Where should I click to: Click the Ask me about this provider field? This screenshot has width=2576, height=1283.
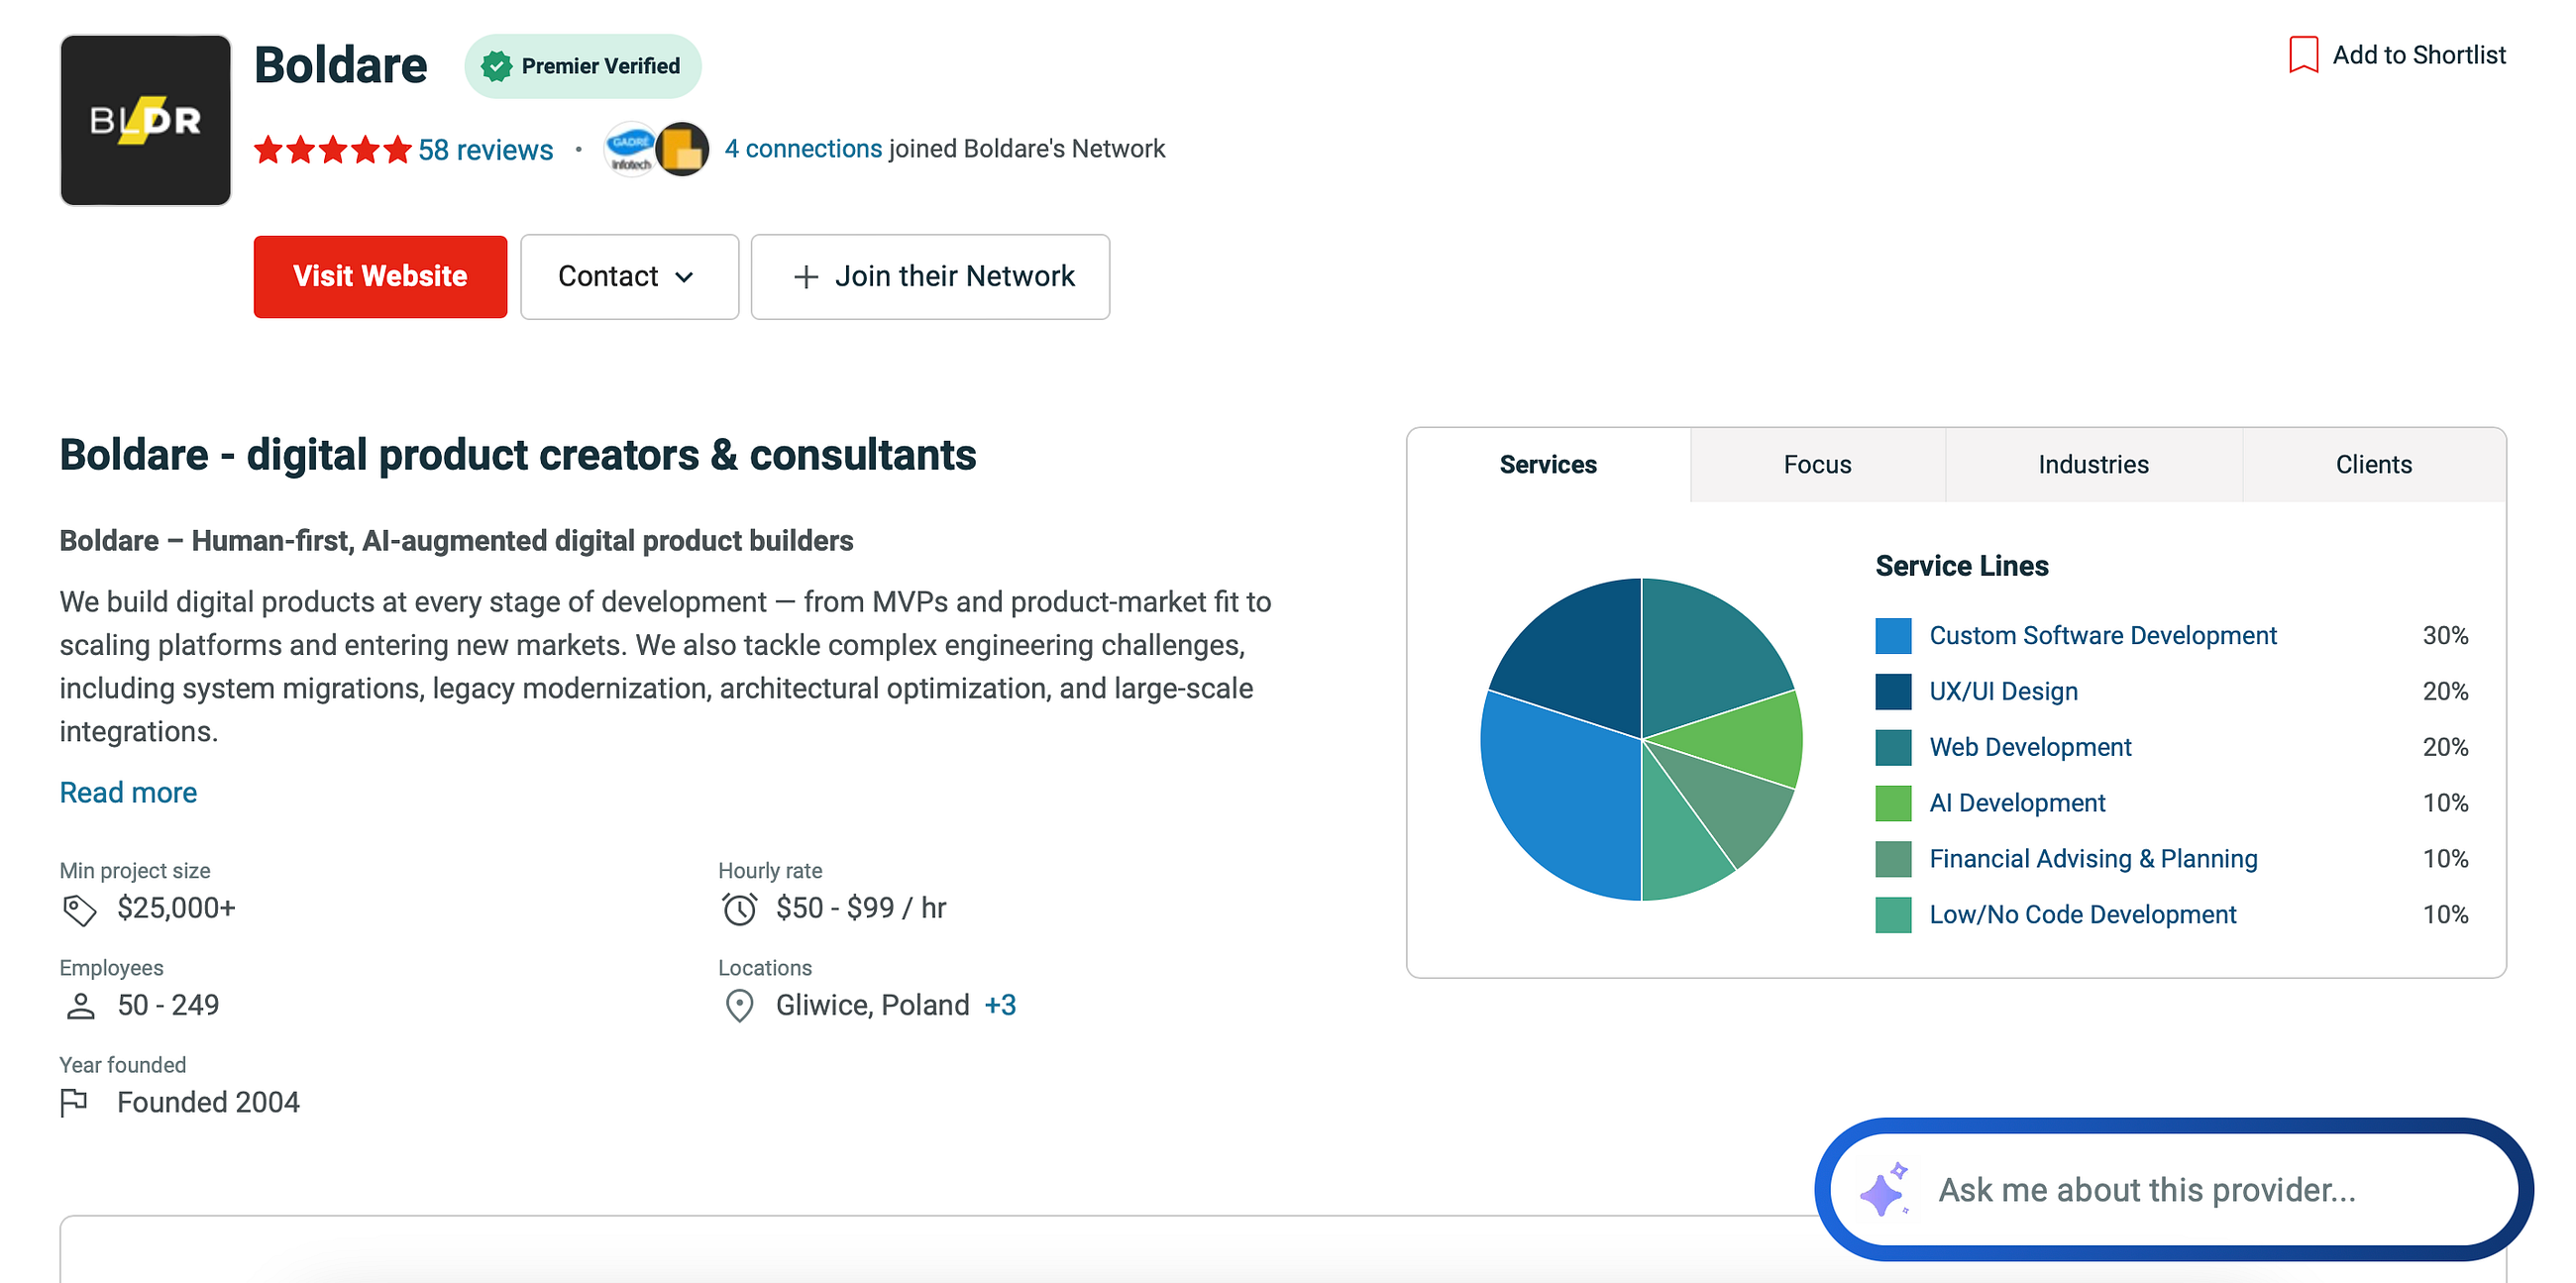[x=2173, y=1190]
